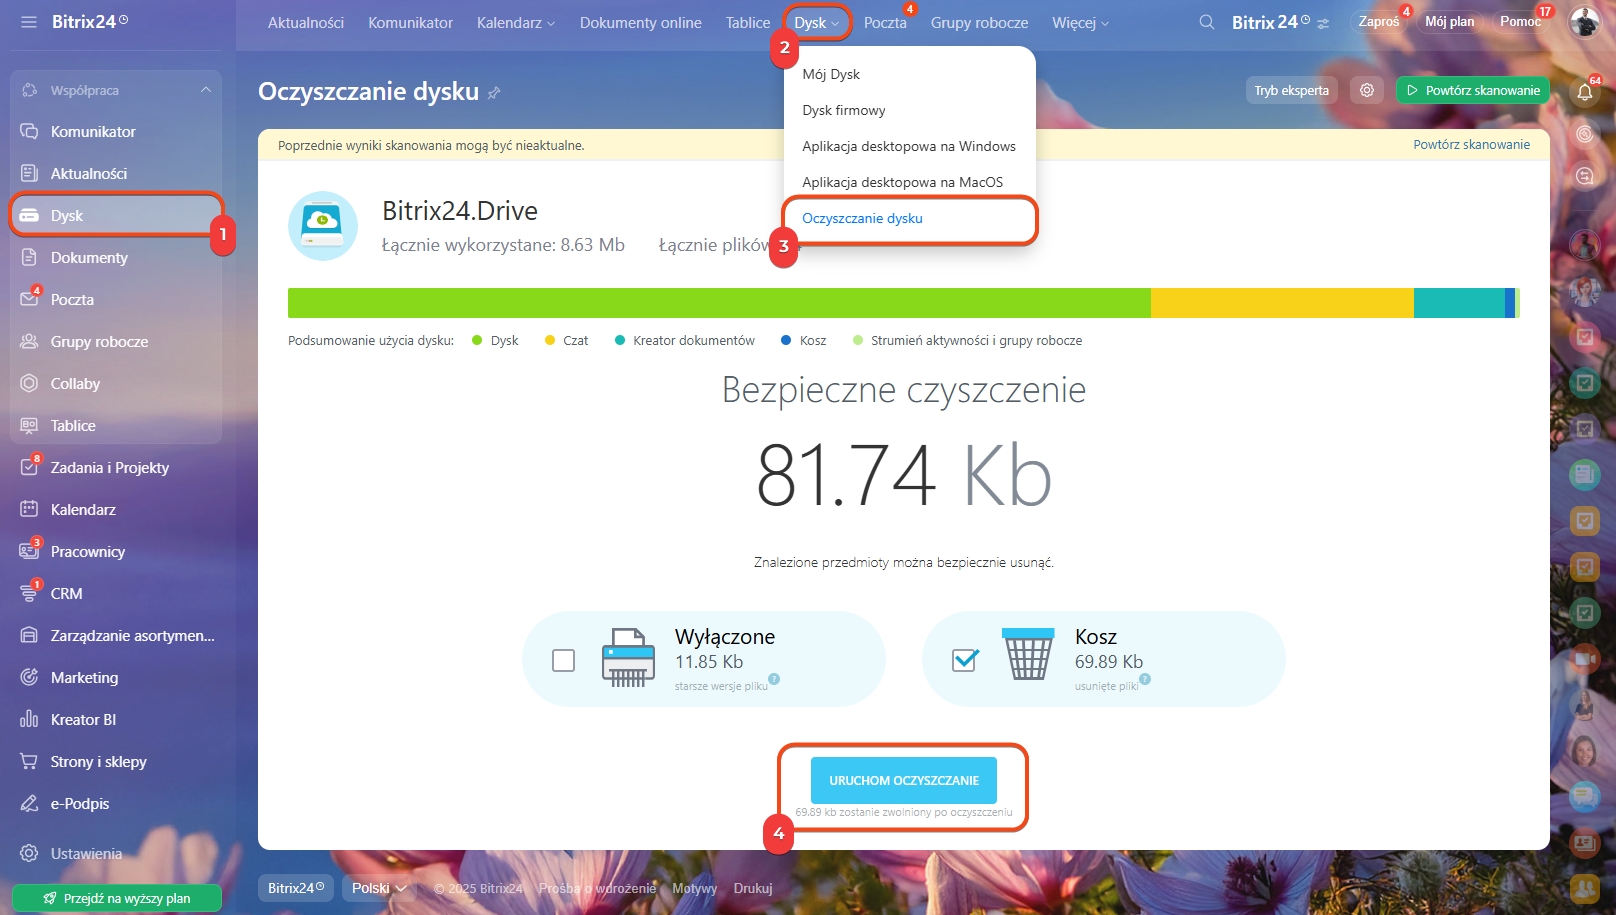Viewport: 1616px width, 915px height.
Task: Open the hamburger main menu icon
Action: 28,22
